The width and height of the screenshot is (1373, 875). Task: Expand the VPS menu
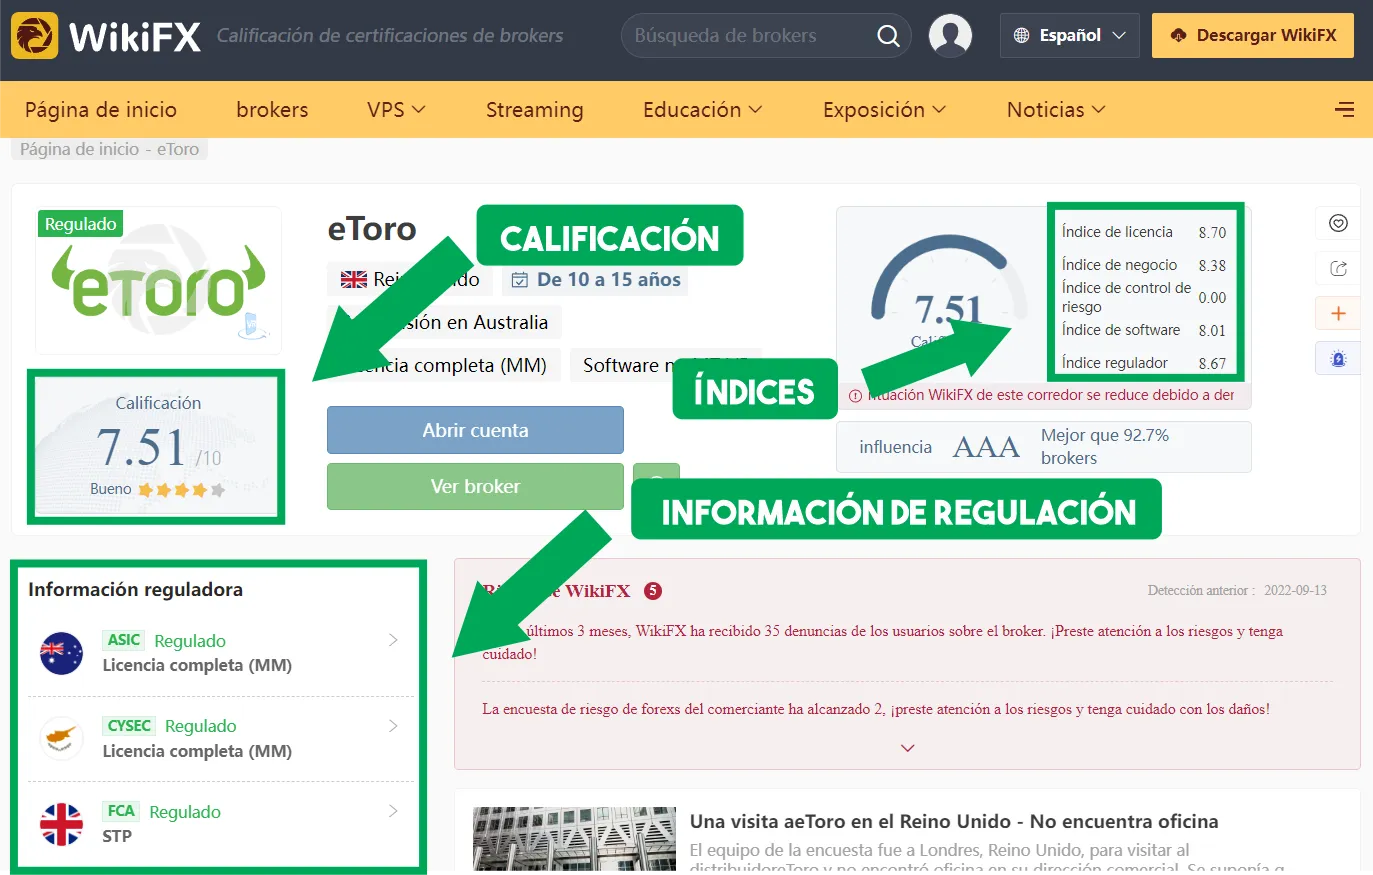coord(396,110)
